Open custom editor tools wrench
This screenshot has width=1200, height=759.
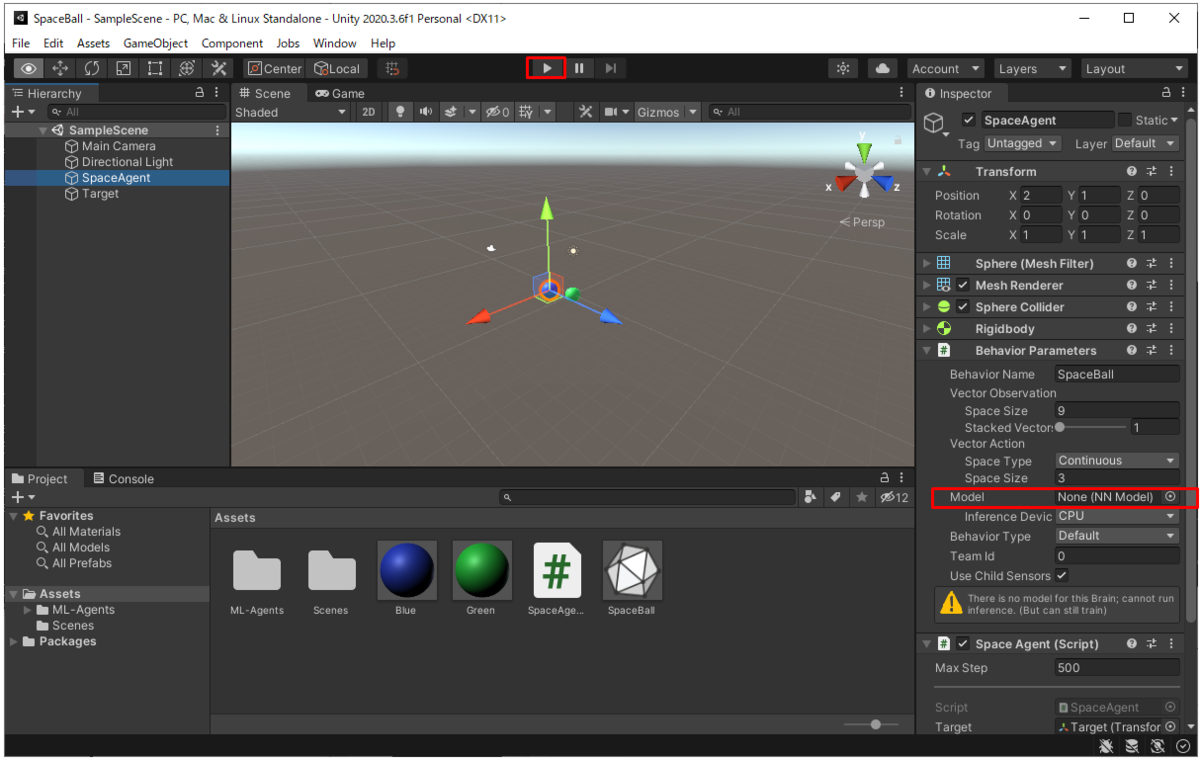click(218, 69)
